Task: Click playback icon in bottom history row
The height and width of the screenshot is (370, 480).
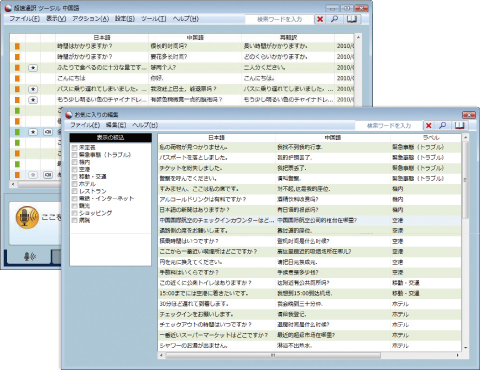Action: coord(48,175)
